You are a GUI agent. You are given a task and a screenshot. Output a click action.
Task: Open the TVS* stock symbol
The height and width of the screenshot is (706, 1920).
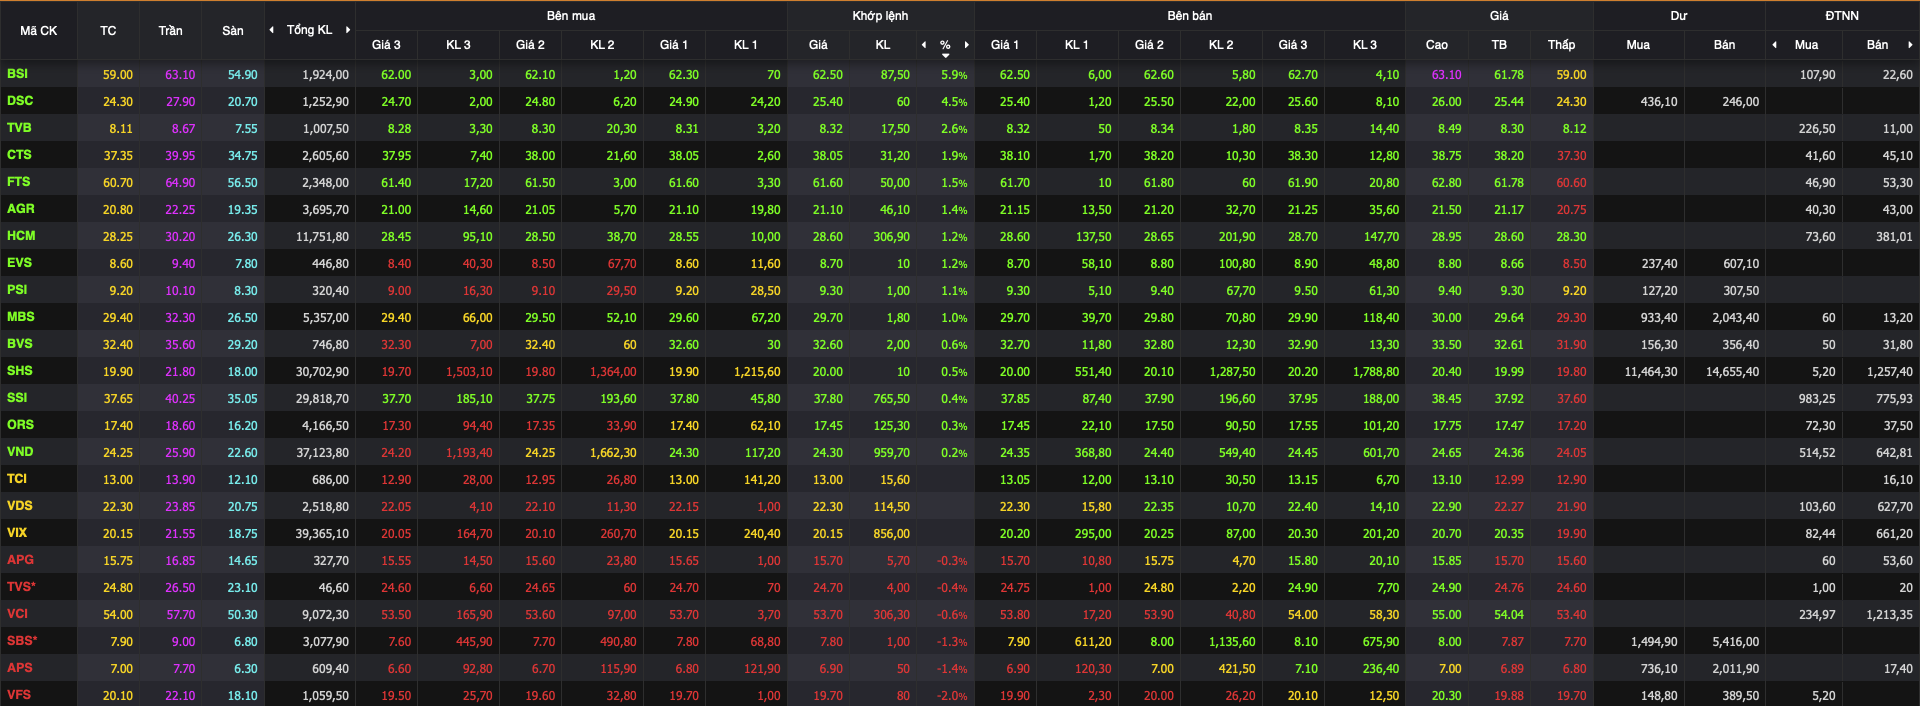21,587
